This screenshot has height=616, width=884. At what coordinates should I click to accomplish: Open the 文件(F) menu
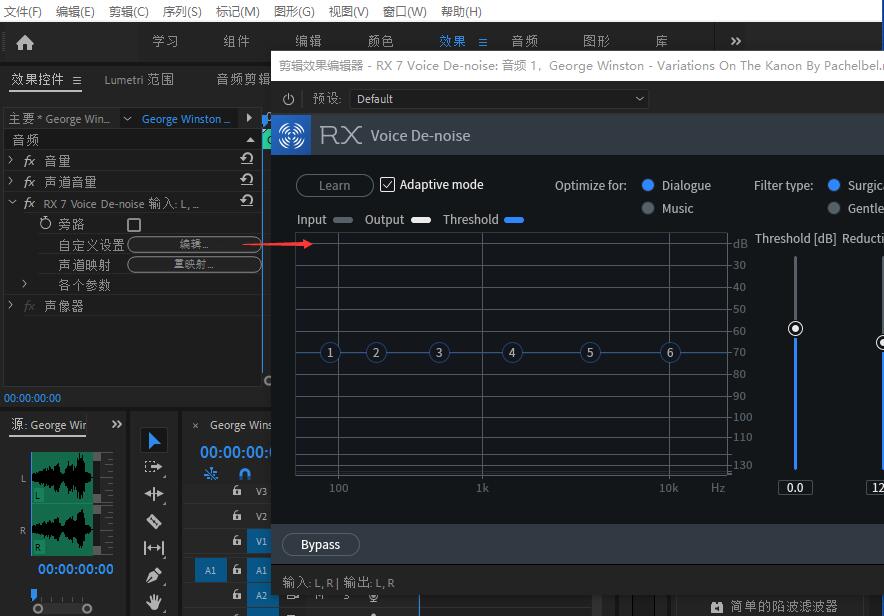click(x=23, y=11)
